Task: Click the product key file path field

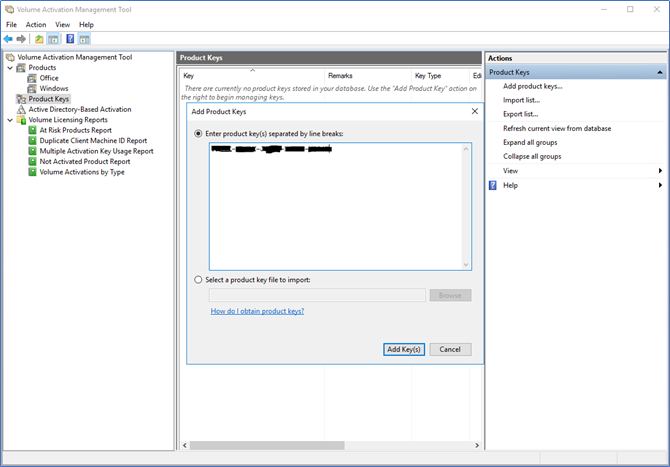Action: pos(317,295)
